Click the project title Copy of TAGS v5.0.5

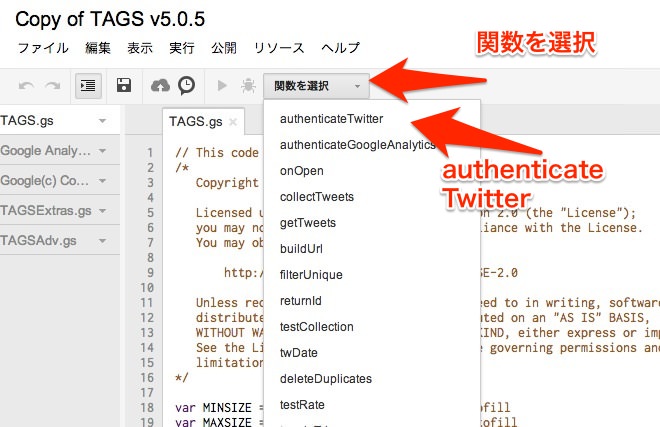pyautogui.click(x=110, y=19)
